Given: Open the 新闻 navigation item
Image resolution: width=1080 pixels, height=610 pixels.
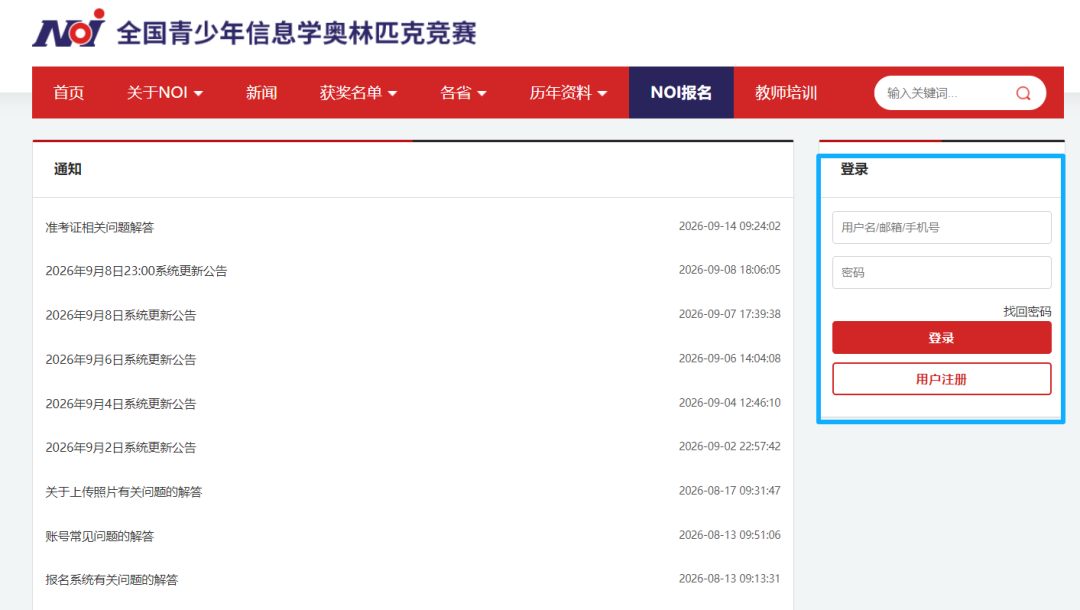Looking at the screenshot, I should coord(262,92).
